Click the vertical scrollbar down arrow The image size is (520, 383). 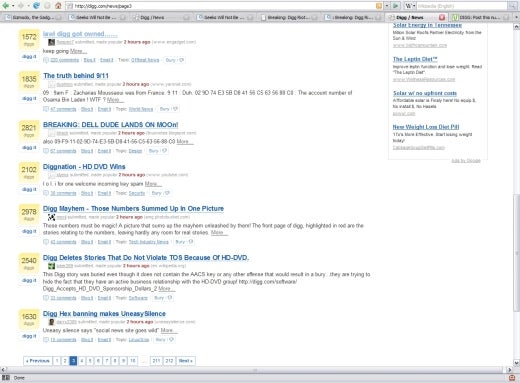(516, 363)
